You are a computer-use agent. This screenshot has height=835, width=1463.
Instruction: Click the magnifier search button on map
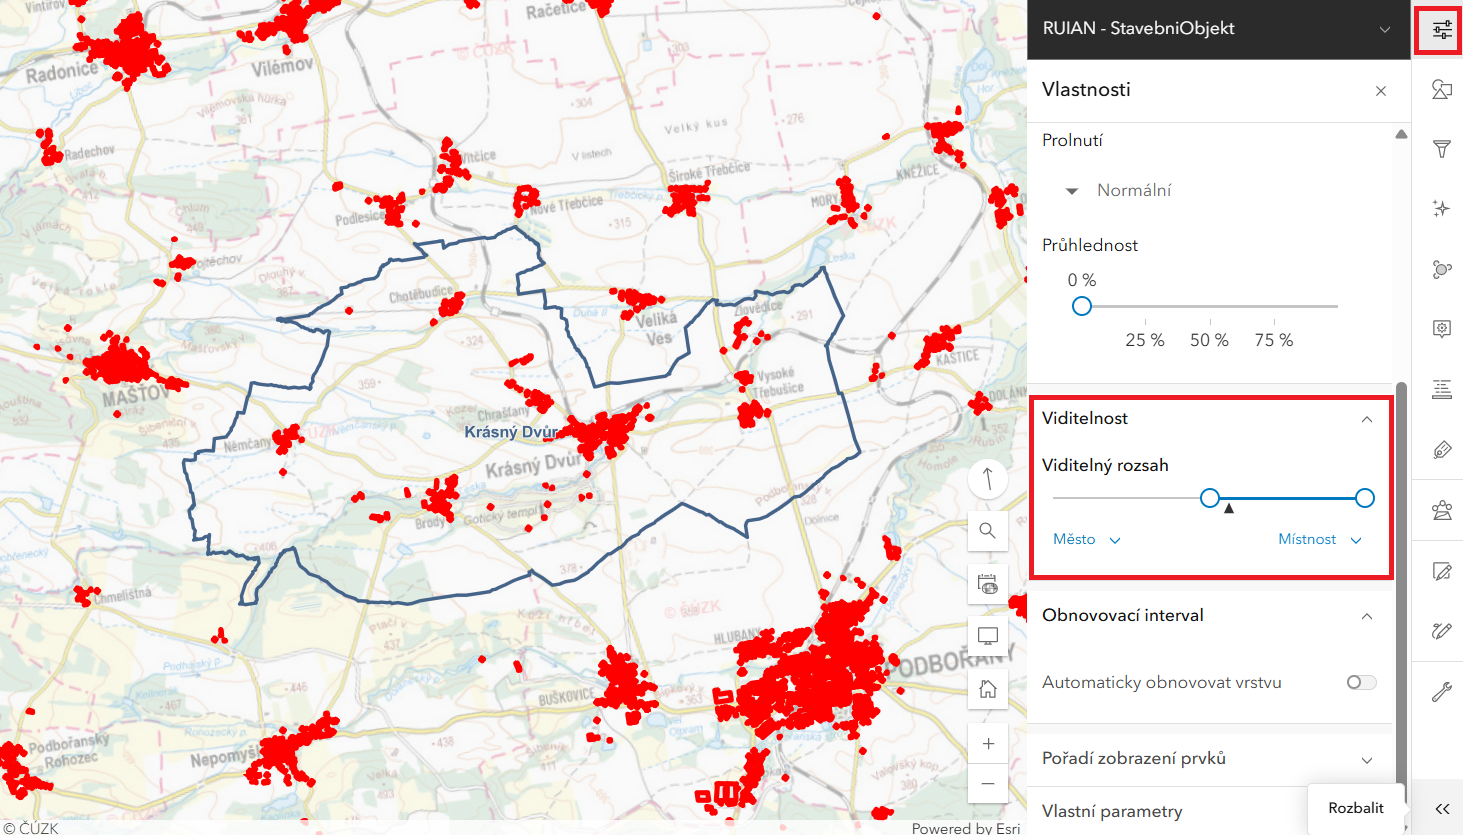pos(988,531)
